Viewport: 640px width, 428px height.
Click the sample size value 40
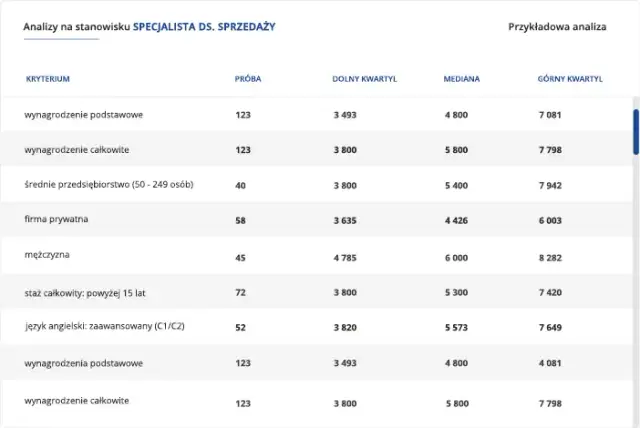240,186
